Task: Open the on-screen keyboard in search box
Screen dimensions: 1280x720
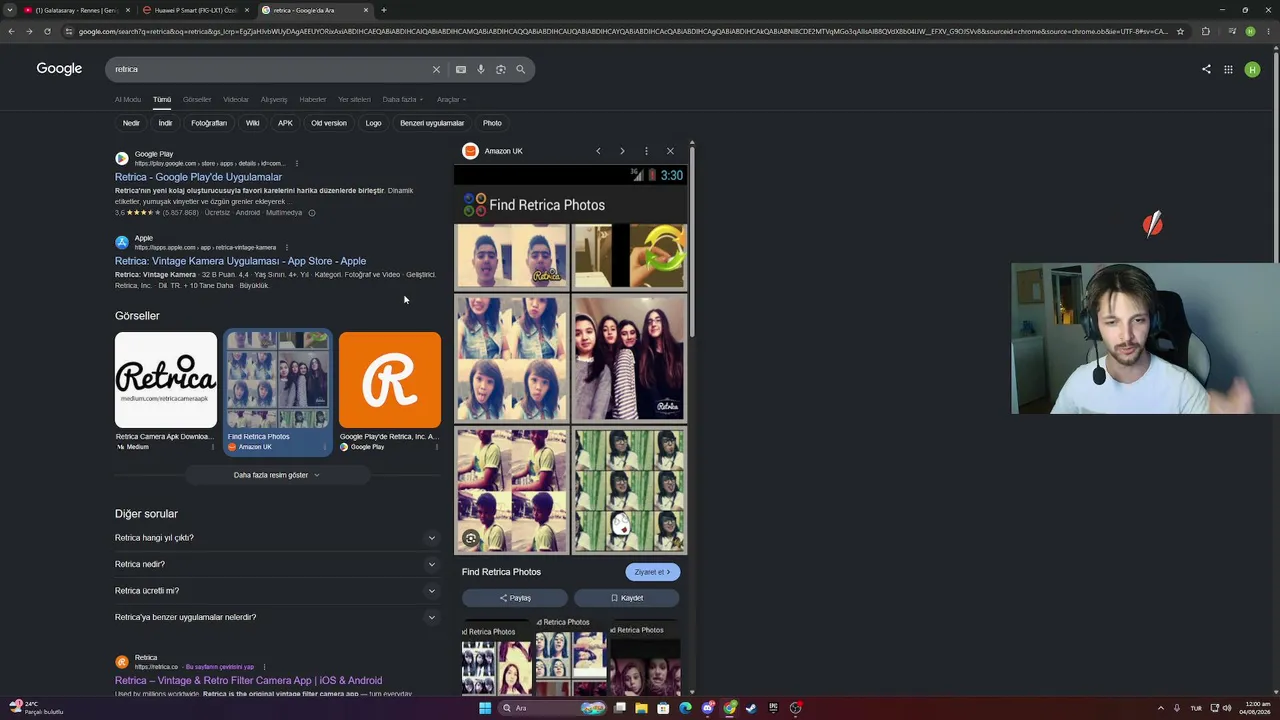Action: point(460,69)
